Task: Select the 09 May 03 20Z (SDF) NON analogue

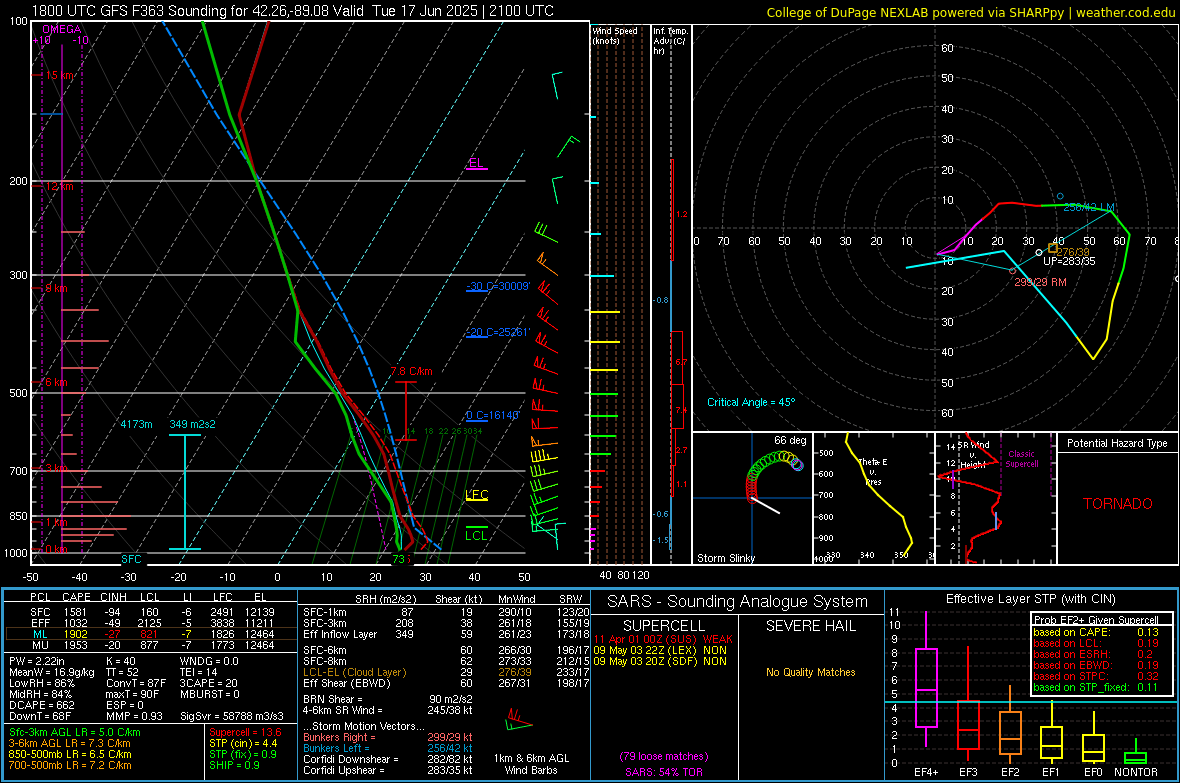Action: tap(660, 661)
